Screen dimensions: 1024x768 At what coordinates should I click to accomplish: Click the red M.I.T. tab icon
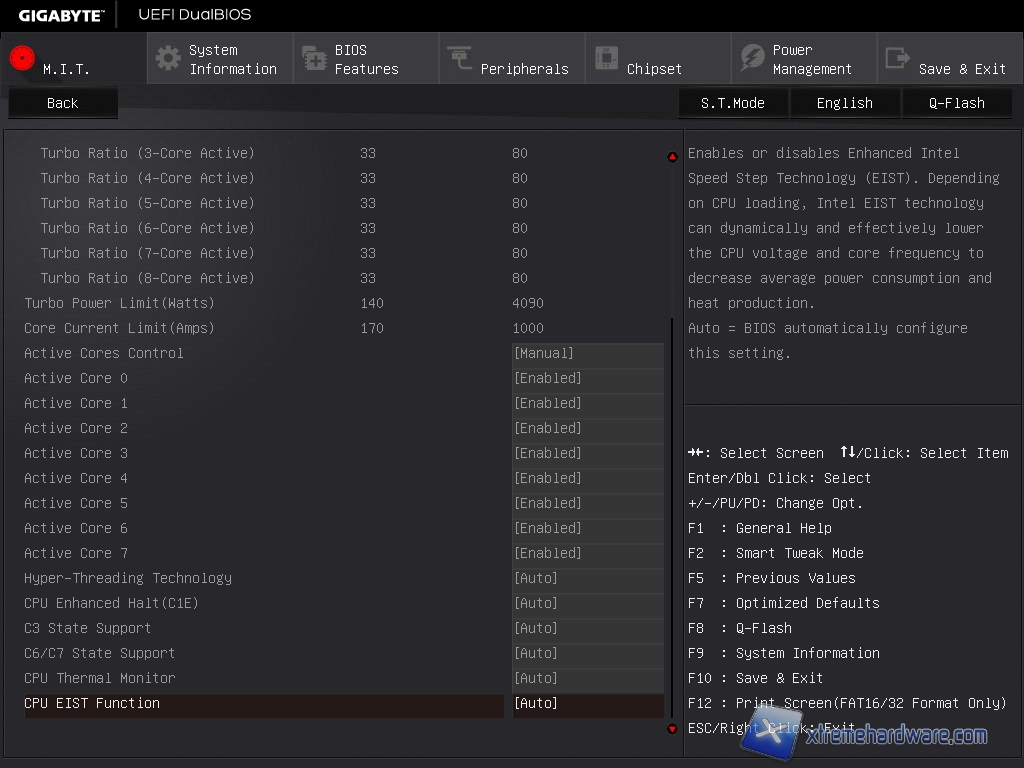(x=22, y=58)
